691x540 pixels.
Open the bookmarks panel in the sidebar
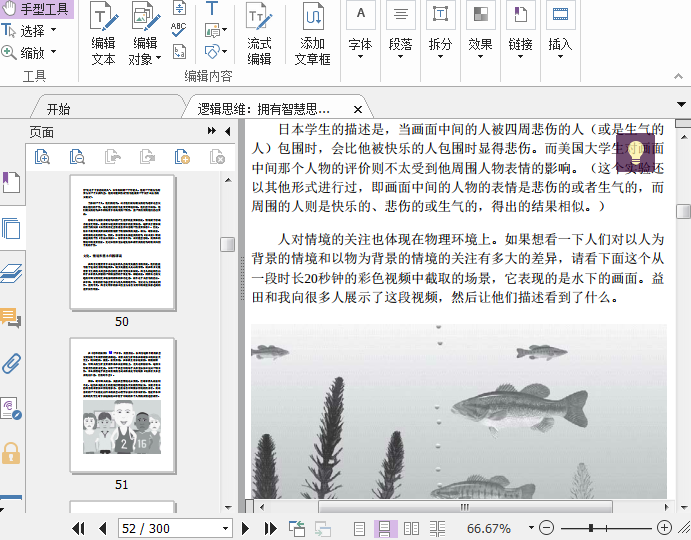pyautogui.click(x=11, y=183)
